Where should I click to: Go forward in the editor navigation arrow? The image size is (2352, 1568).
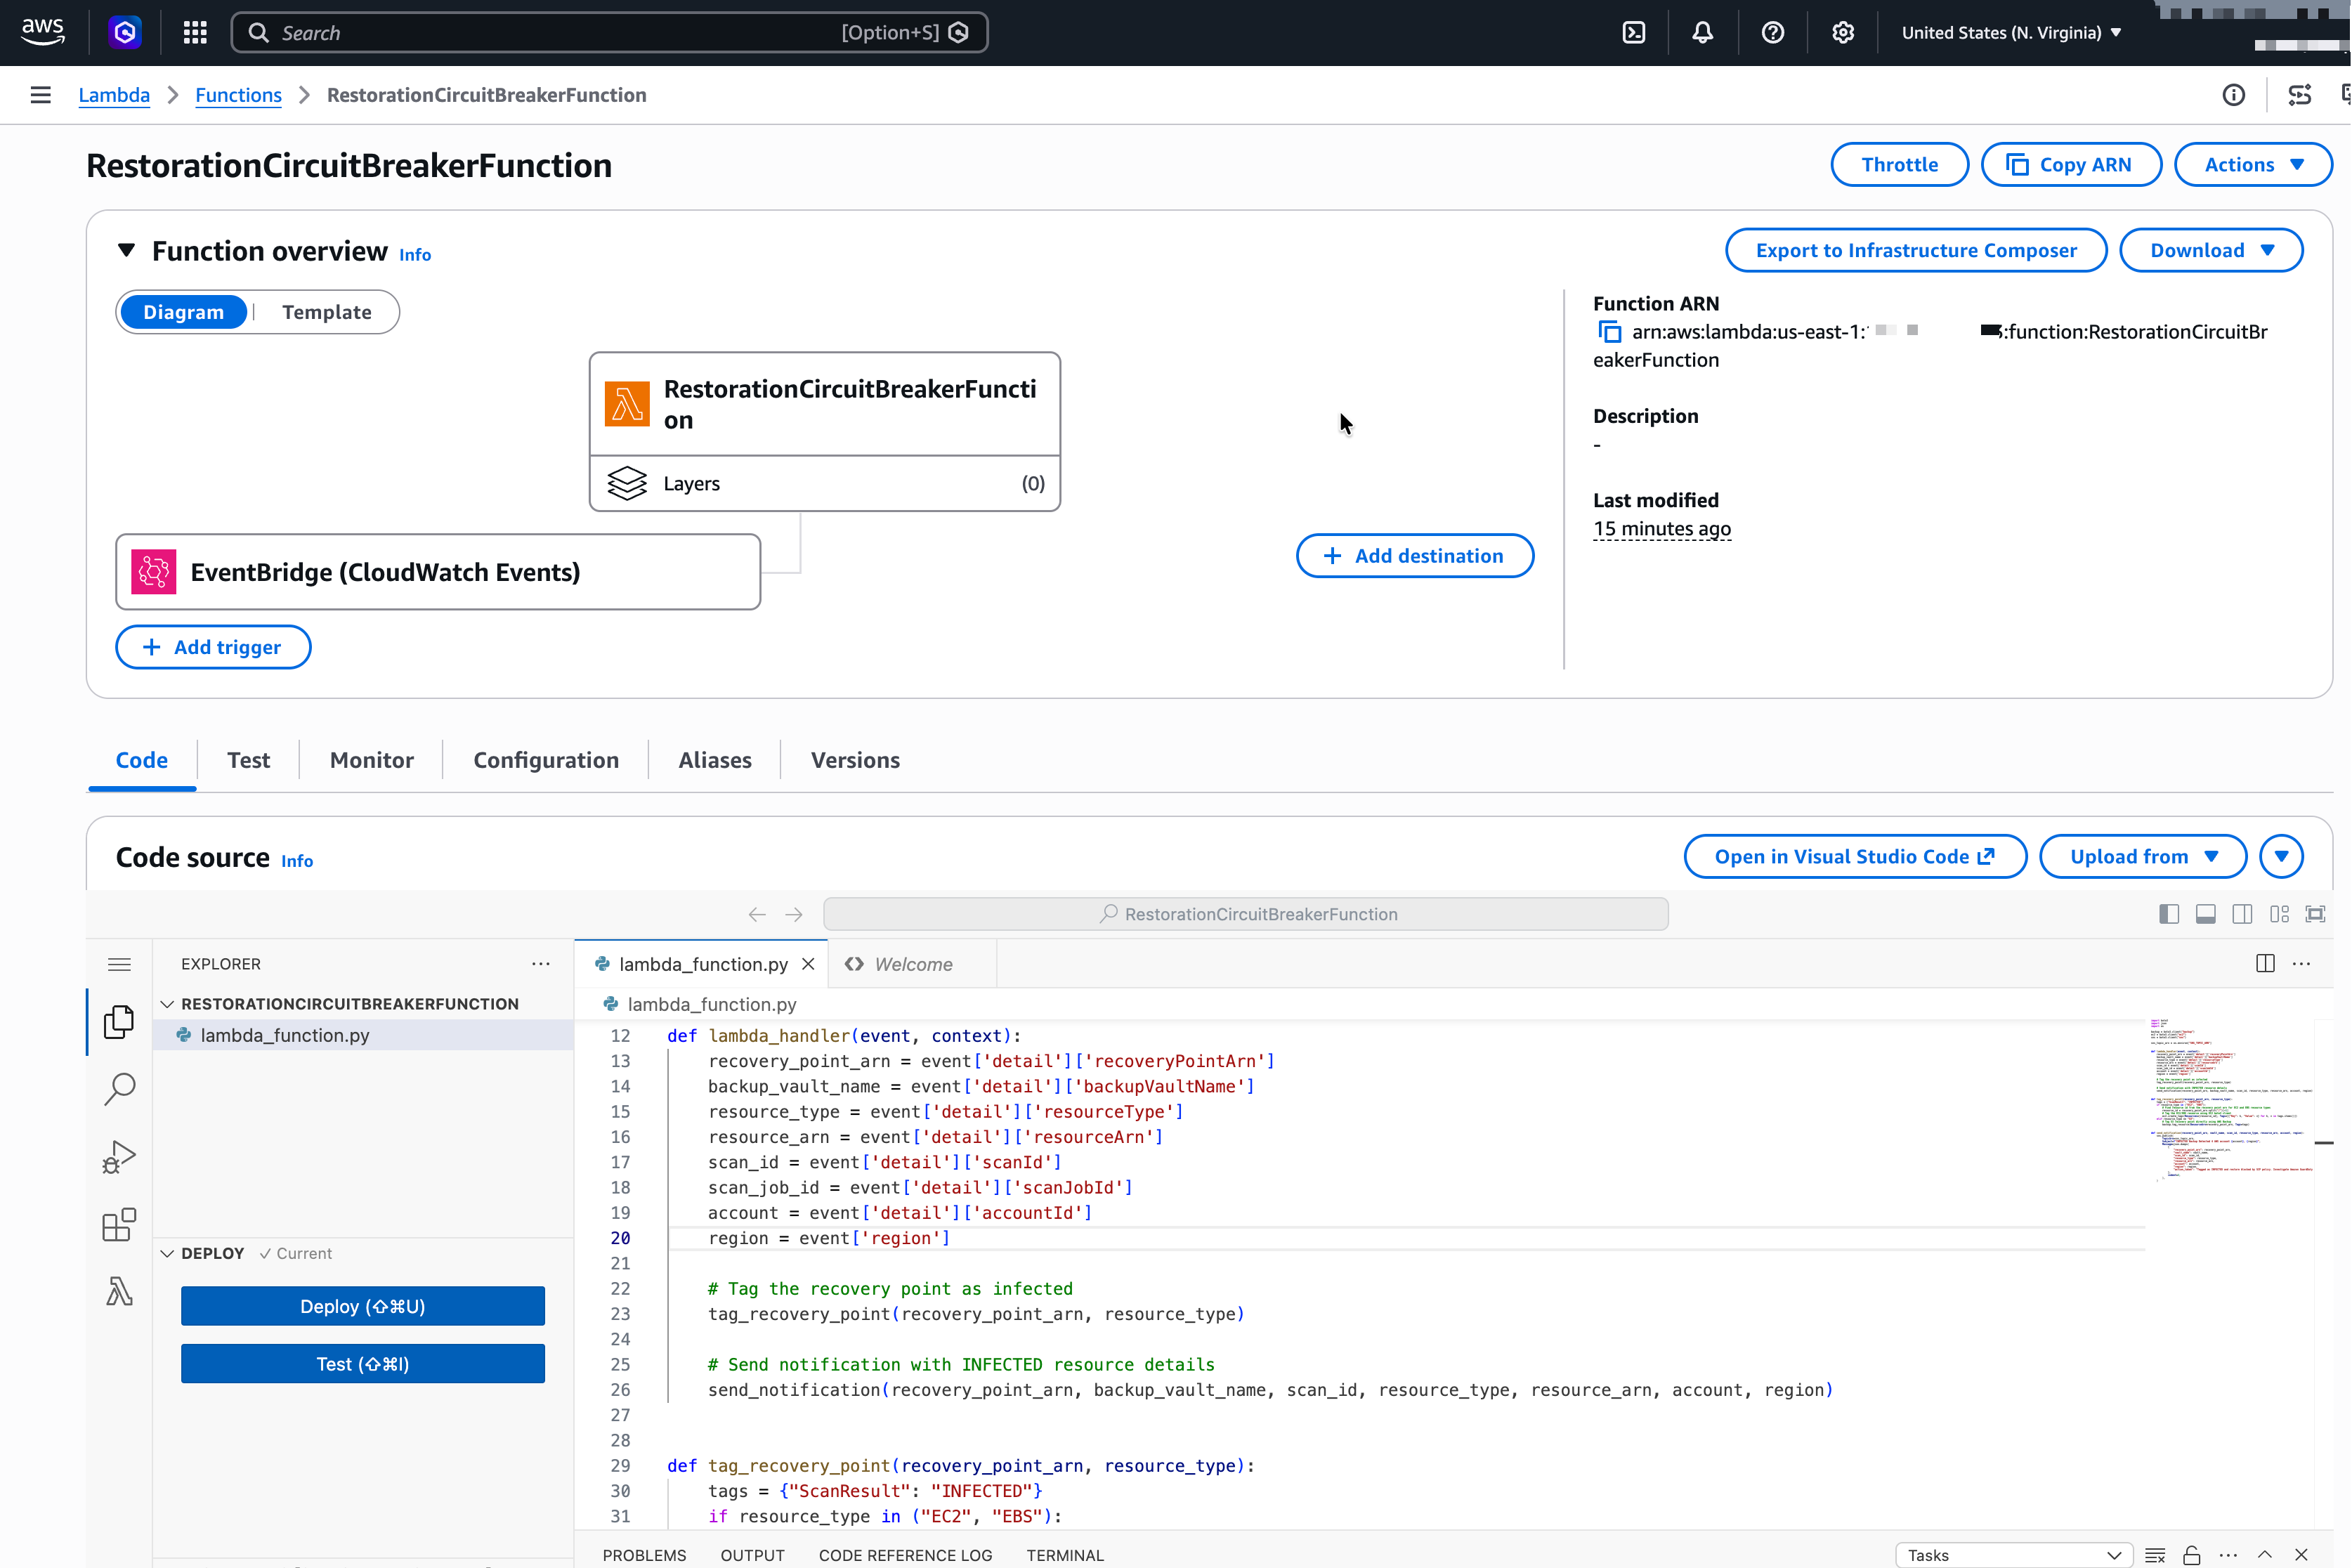pyautogui.click(x=794, y=914)
